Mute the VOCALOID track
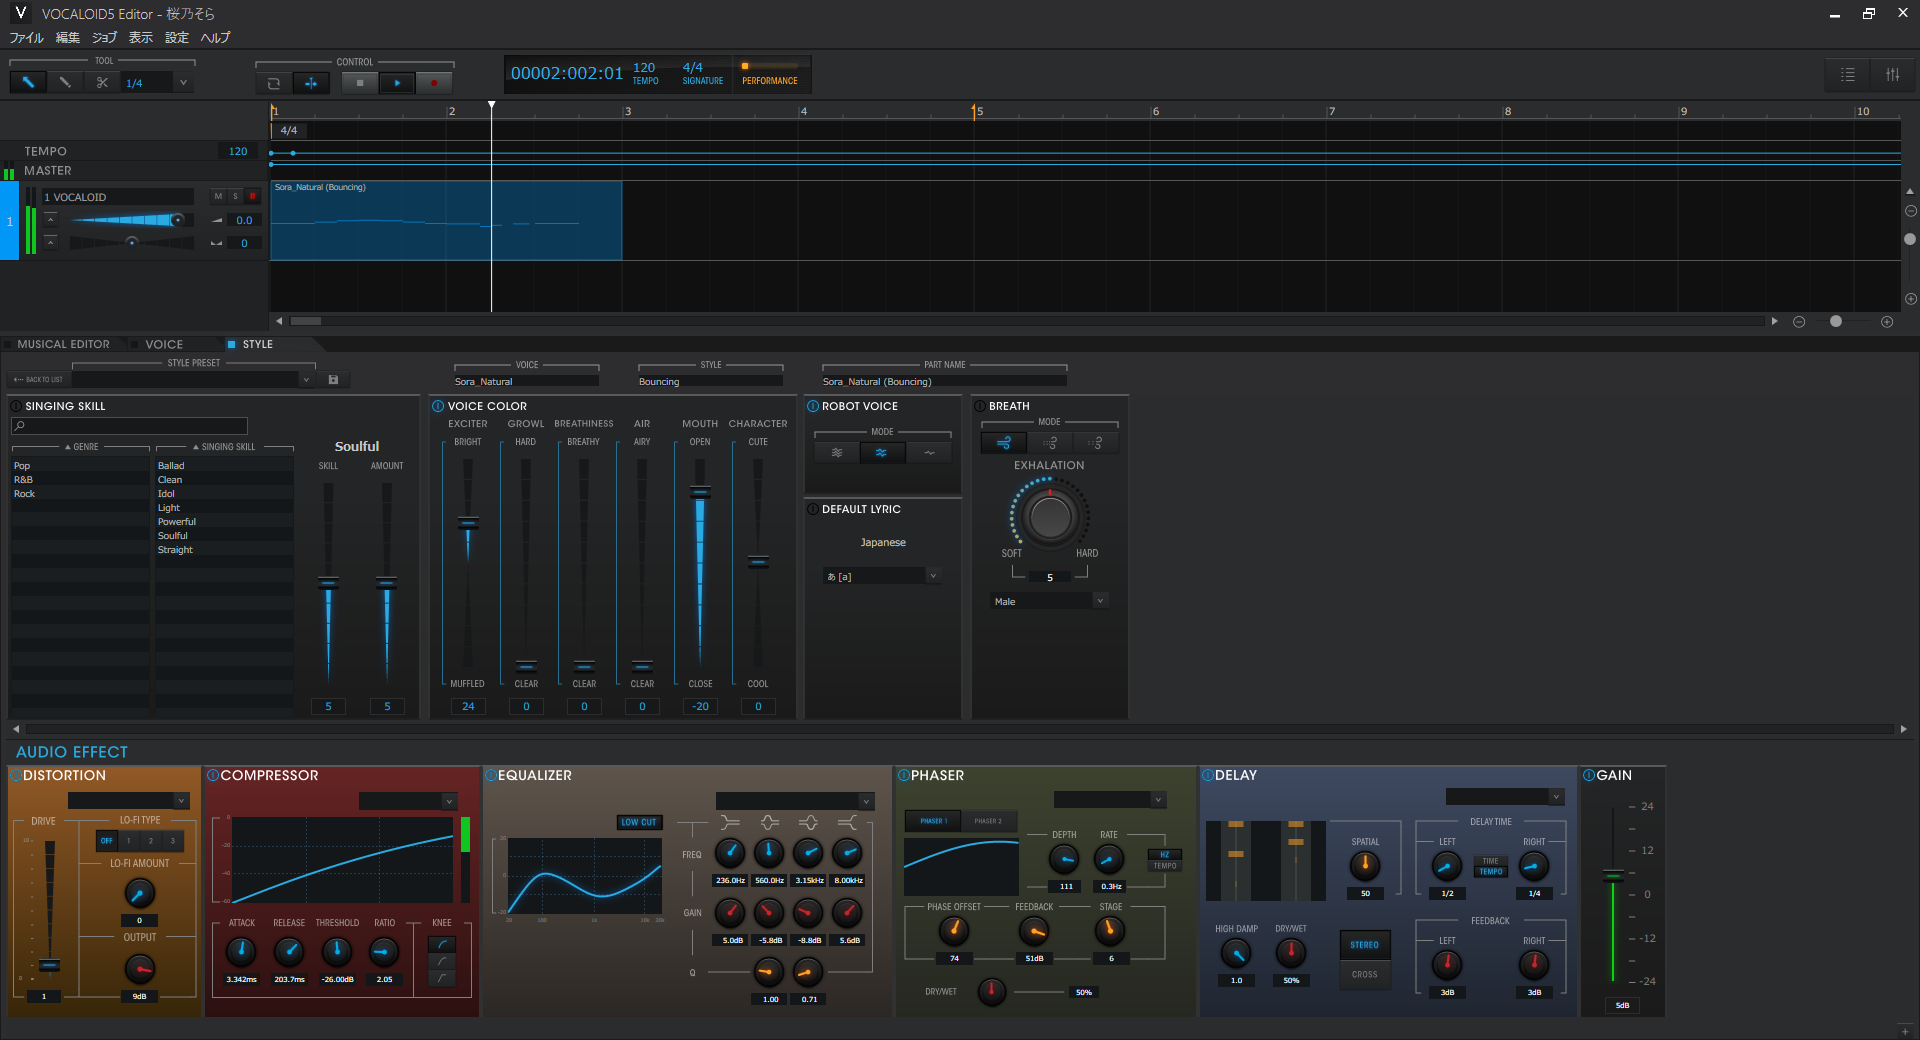The image size is (1920, 1040). [218, 196]
